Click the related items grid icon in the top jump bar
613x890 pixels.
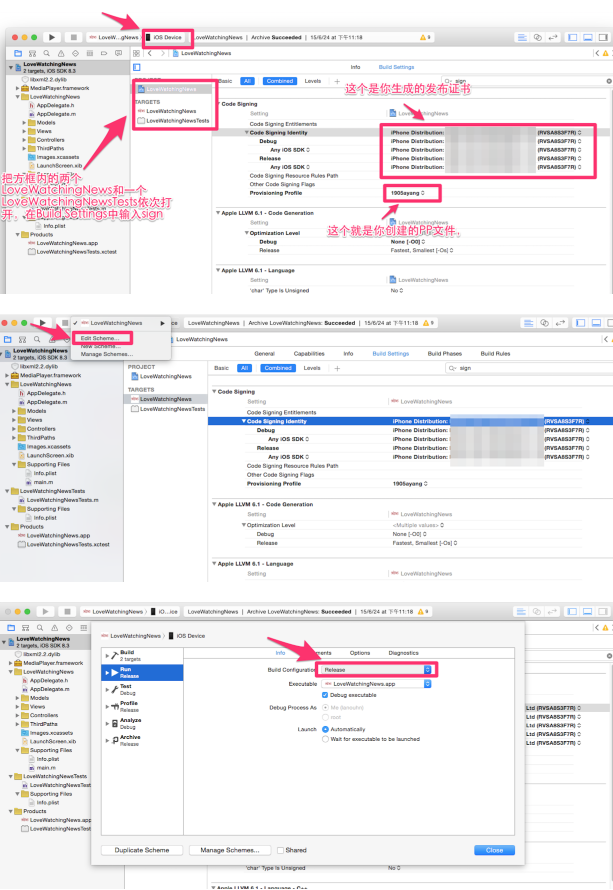(136, 53)
